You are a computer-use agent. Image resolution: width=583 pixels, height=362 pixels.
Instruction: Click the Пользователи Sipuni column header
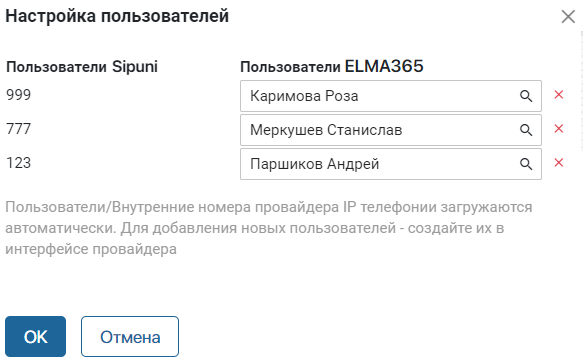point(82,67)
